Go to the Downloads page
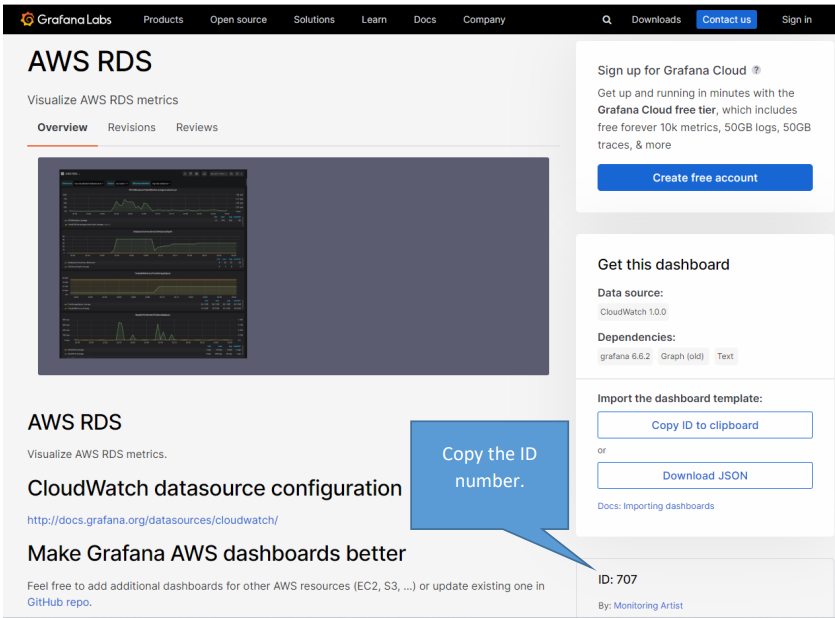Screen dimensions: 835x618 click(x=656, y=20)
